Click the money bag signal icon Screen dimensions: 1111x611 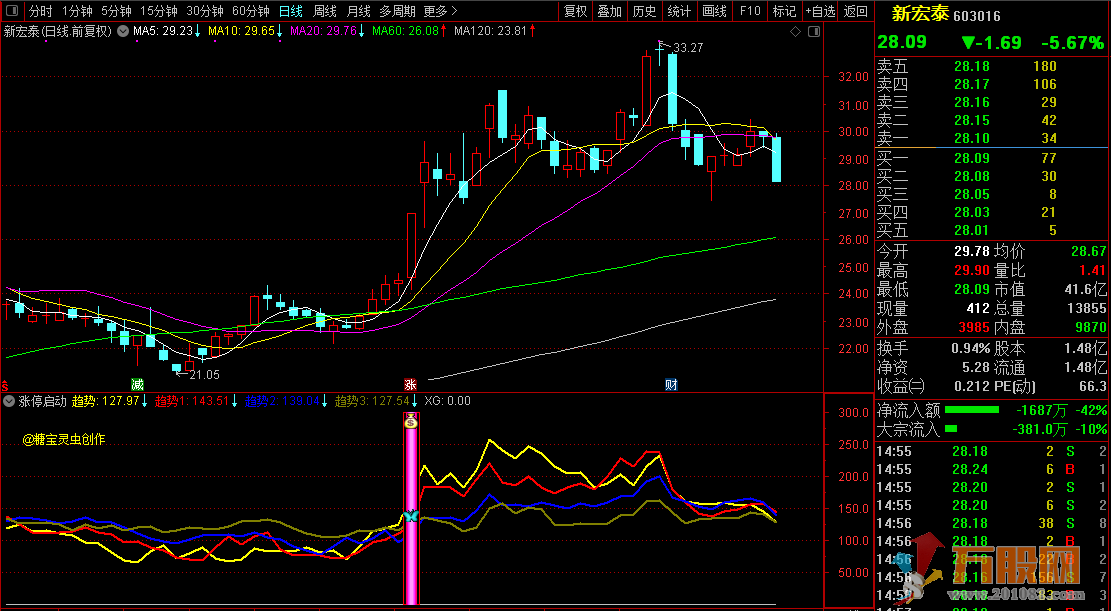pos(410,421)
